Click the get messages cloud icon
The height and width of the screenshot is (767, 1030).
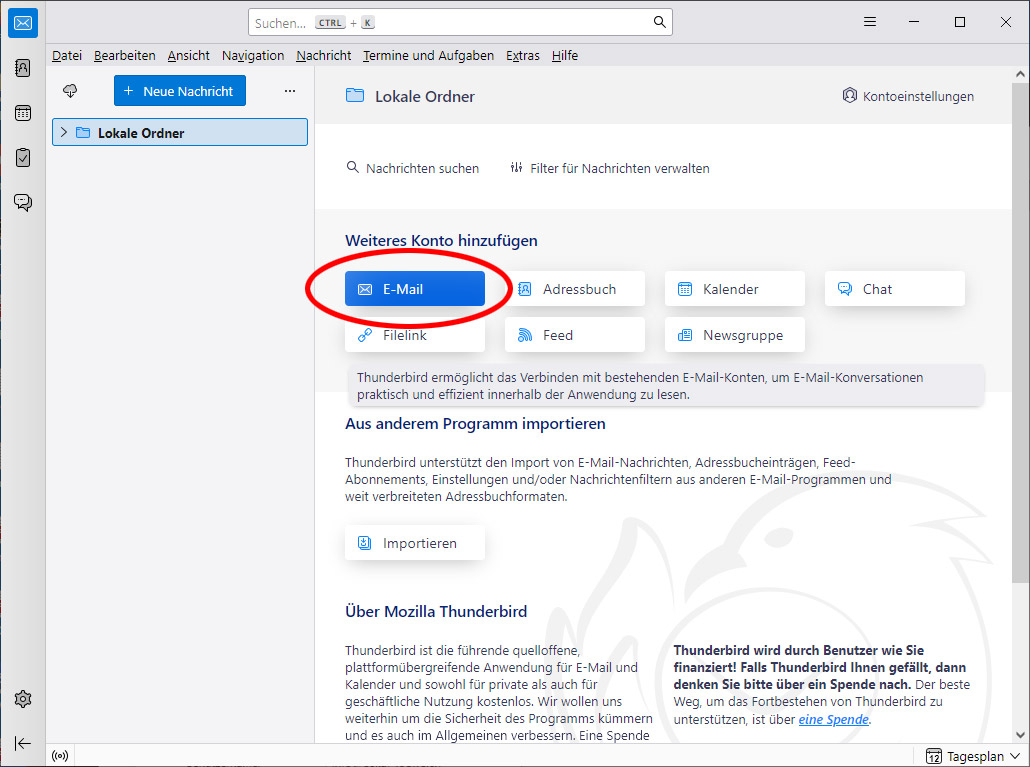[x=70, y=91]
